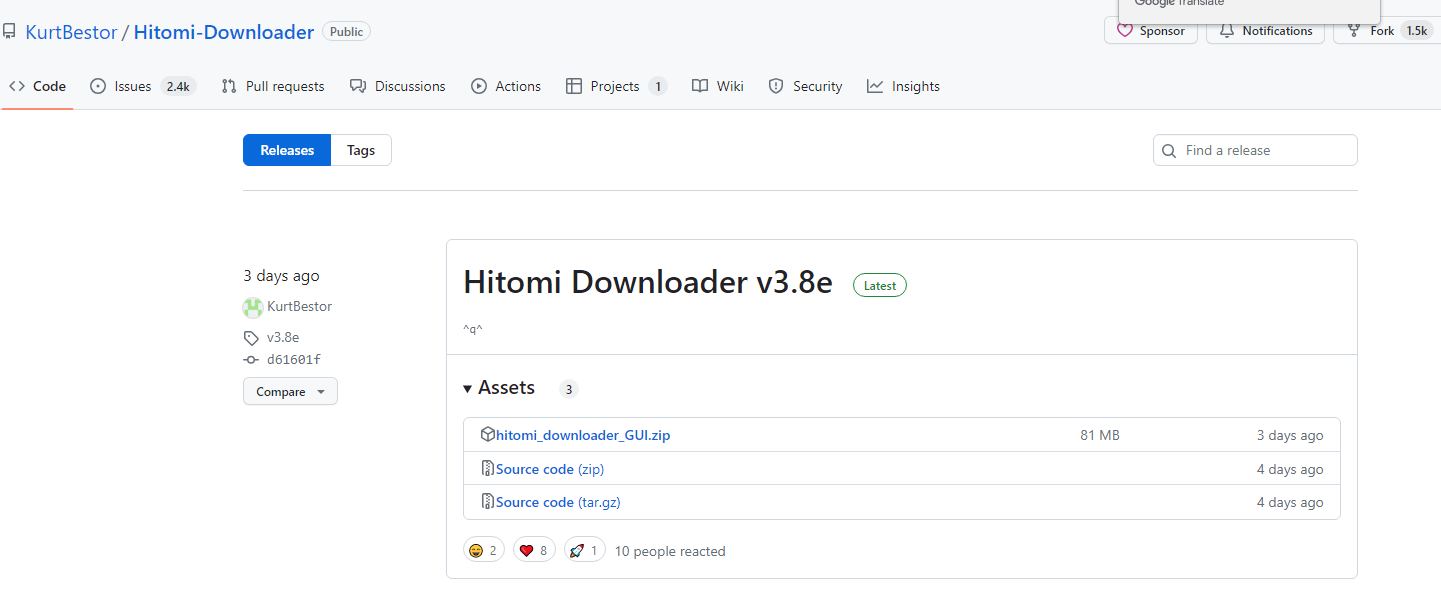Toggle the rocket reaction
The image size is (1441, 602).
[x=585, y=550]
